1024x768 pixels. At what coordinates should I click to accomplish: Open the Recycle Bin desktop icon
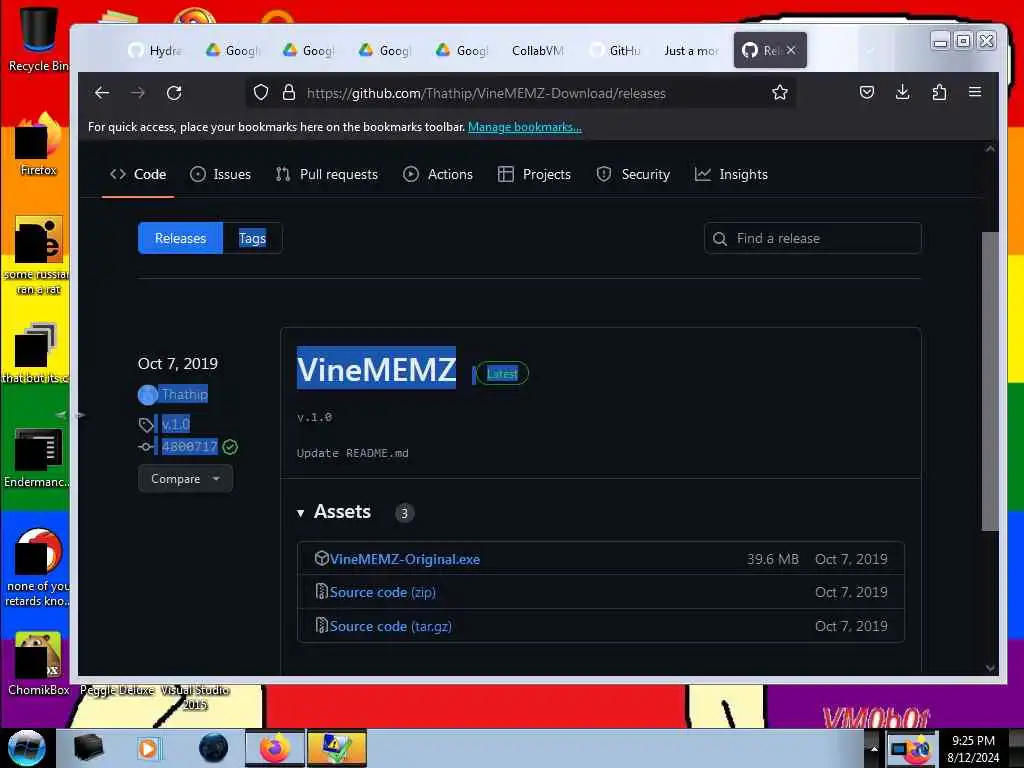point(38,39)
